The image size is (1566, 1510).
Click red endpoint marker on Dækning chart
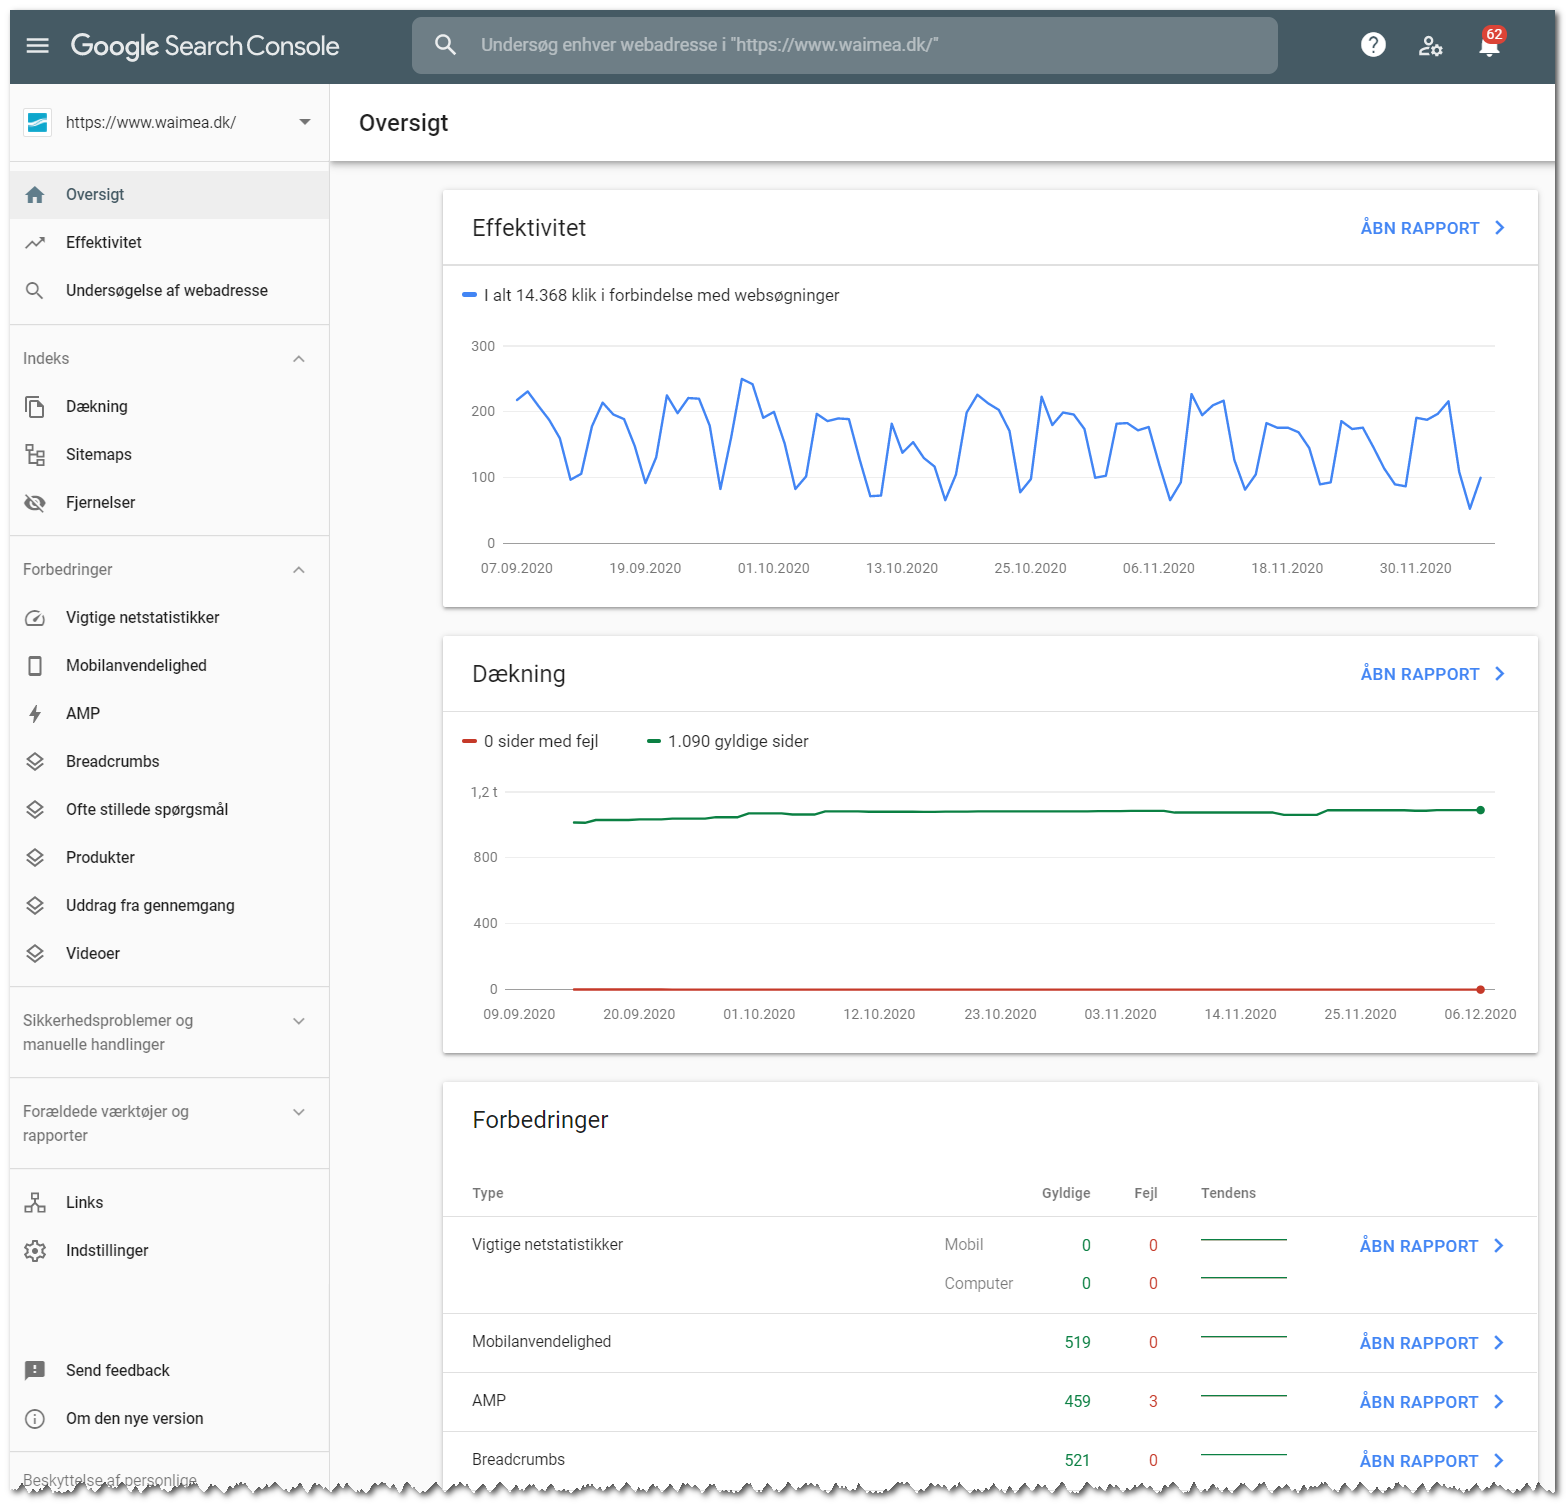[x=1480, y=989]
